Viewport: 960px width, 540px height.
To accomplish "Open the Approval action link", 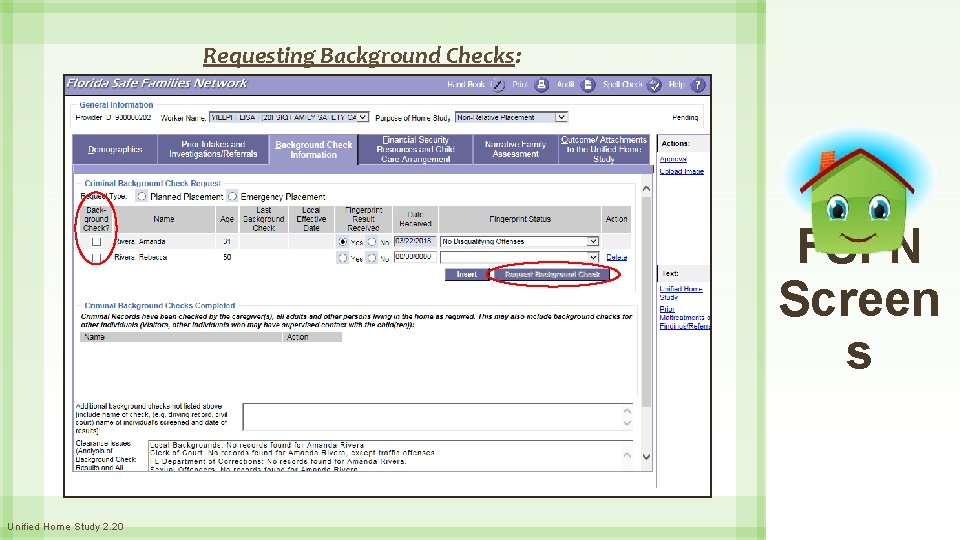I will (673, 159).
